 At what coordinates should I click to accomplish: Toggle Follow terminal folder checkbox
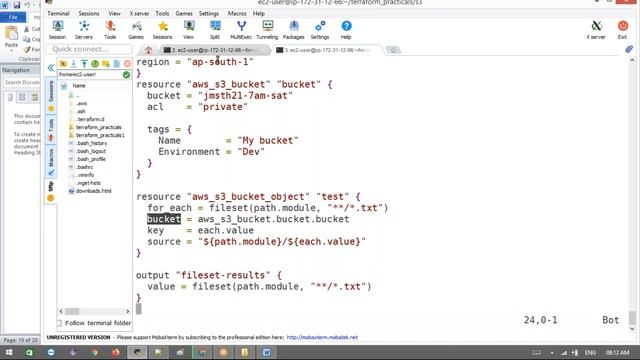click(60, 323)
